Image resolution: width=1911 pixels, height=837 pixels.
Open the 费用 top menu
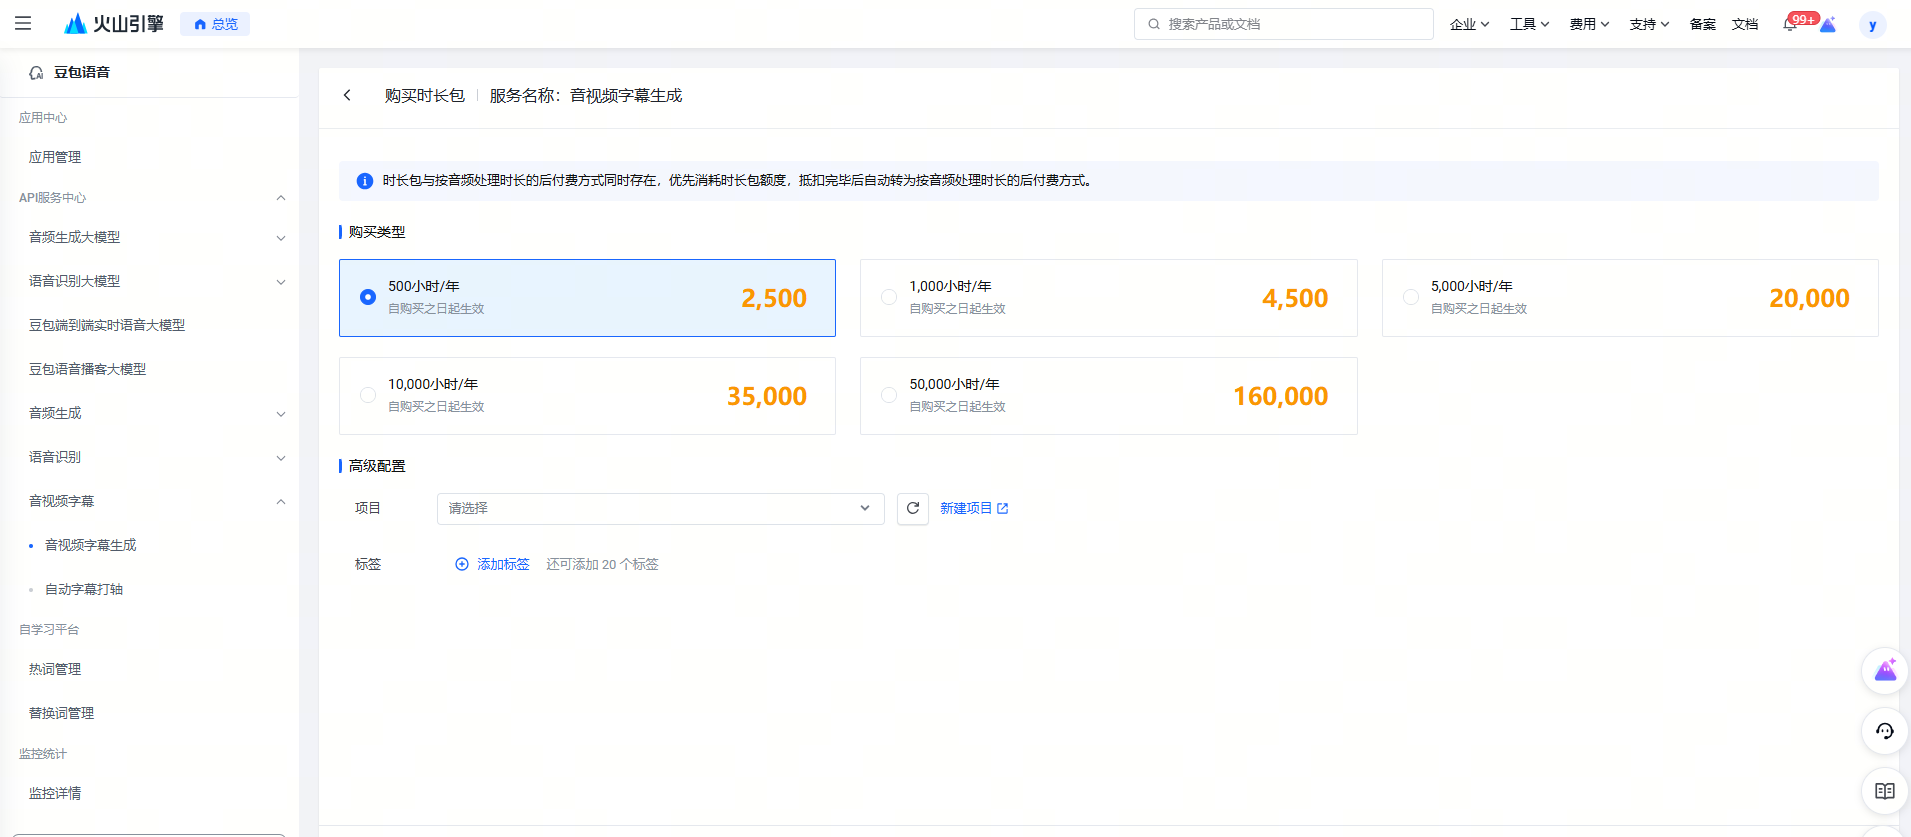tap(1588, 24)
